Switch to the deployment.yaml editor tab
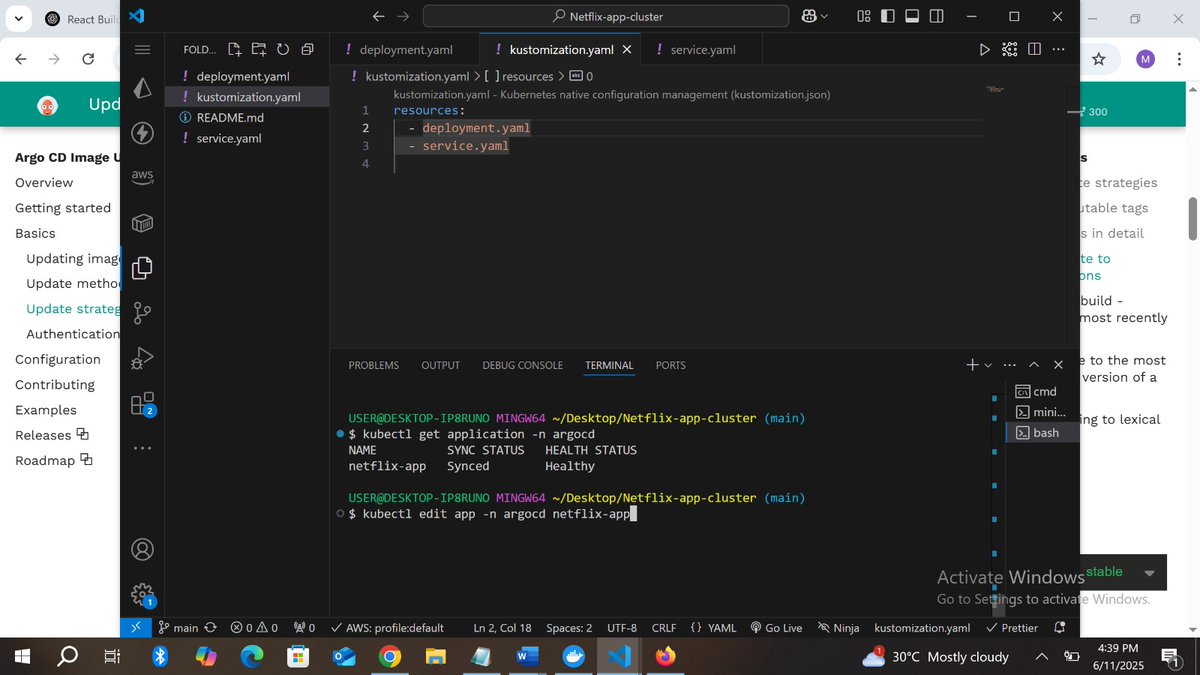The image size is (1200, 675). click(x=405, y=49)
